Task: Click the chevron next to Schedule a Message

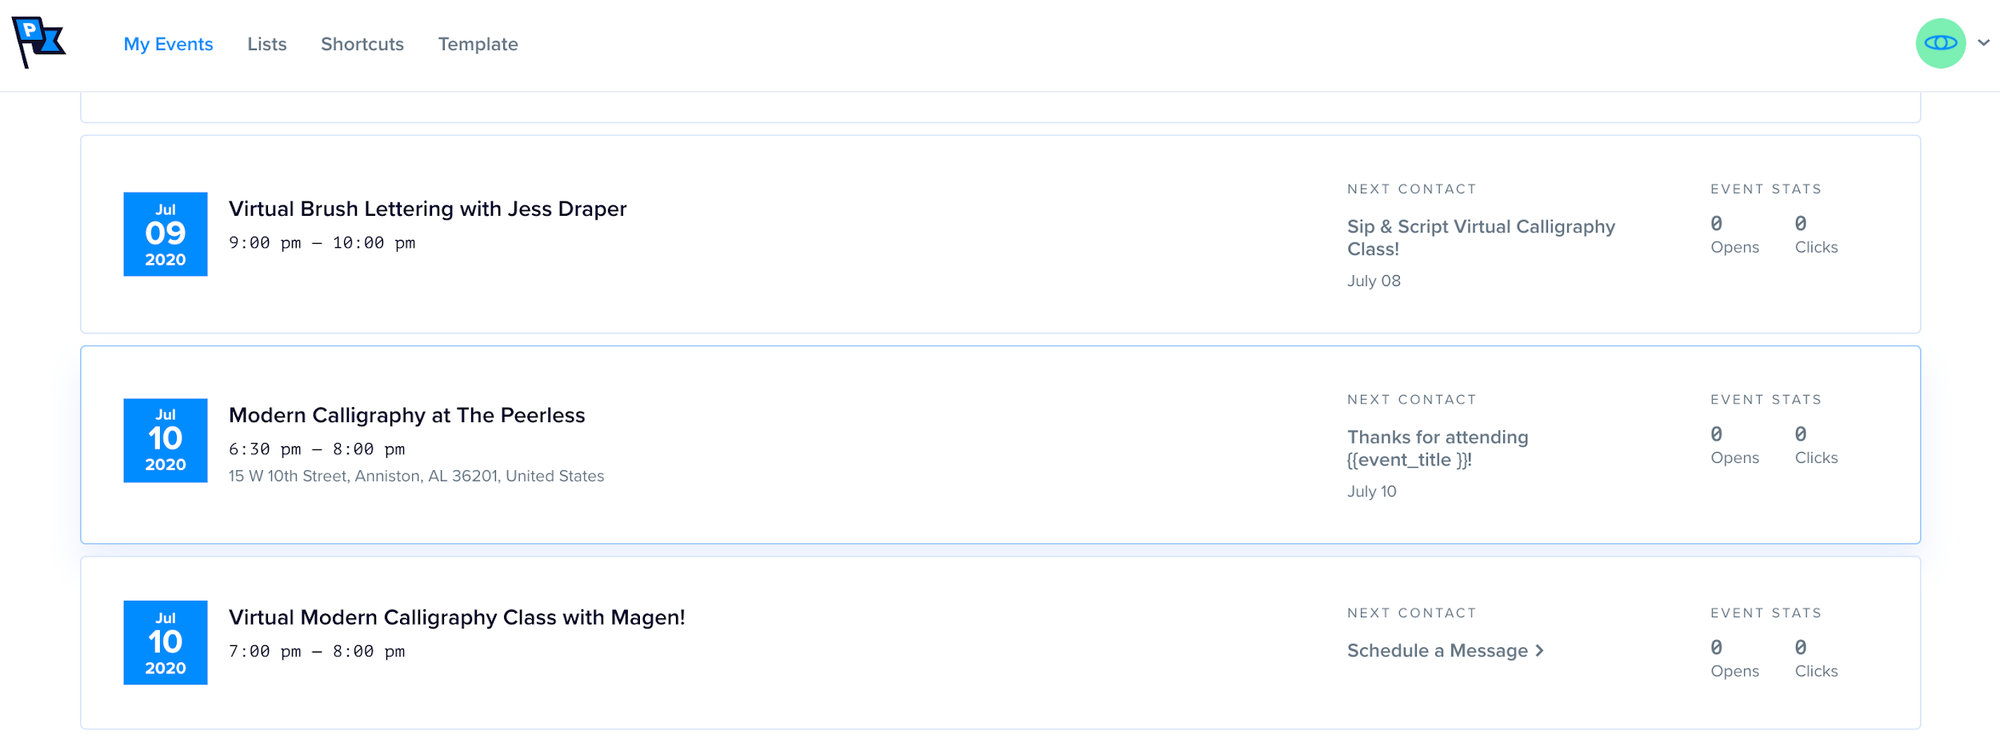Action: [1540, 651]
